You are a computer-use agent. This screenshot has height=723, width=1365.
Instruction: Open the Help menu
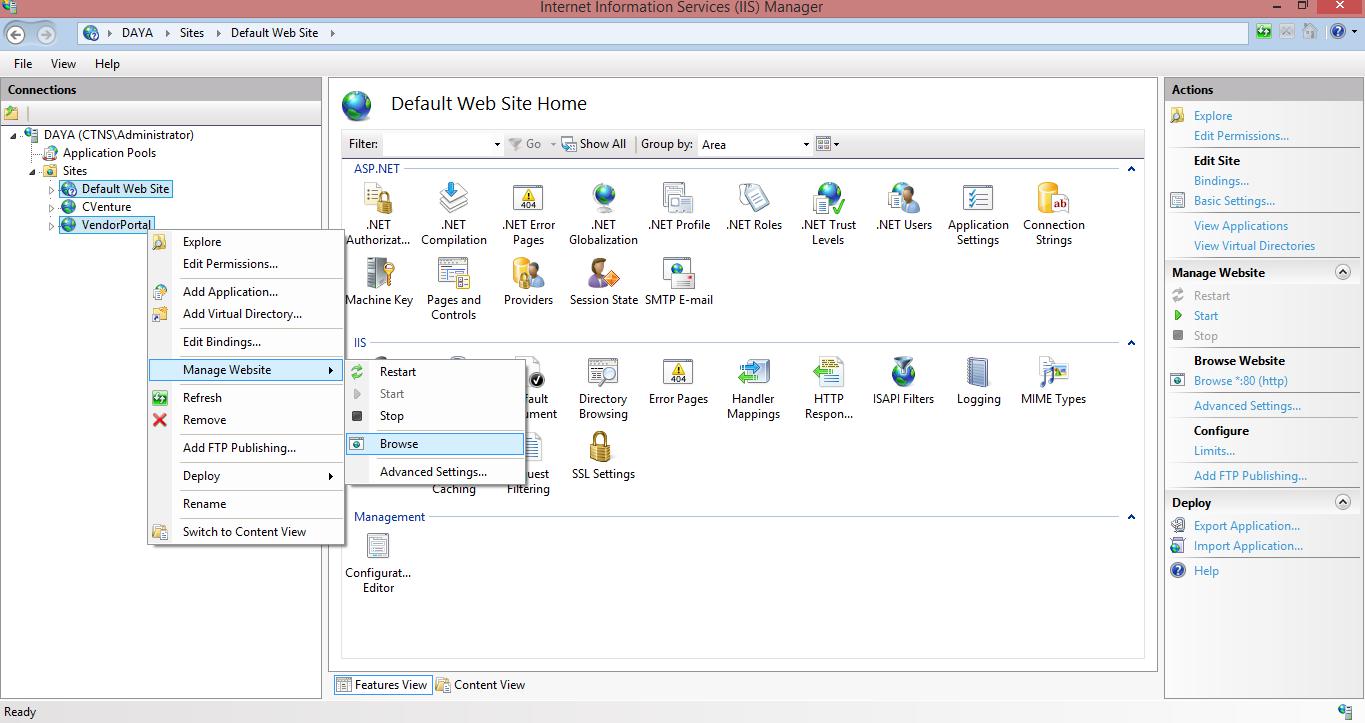(107, 63)
